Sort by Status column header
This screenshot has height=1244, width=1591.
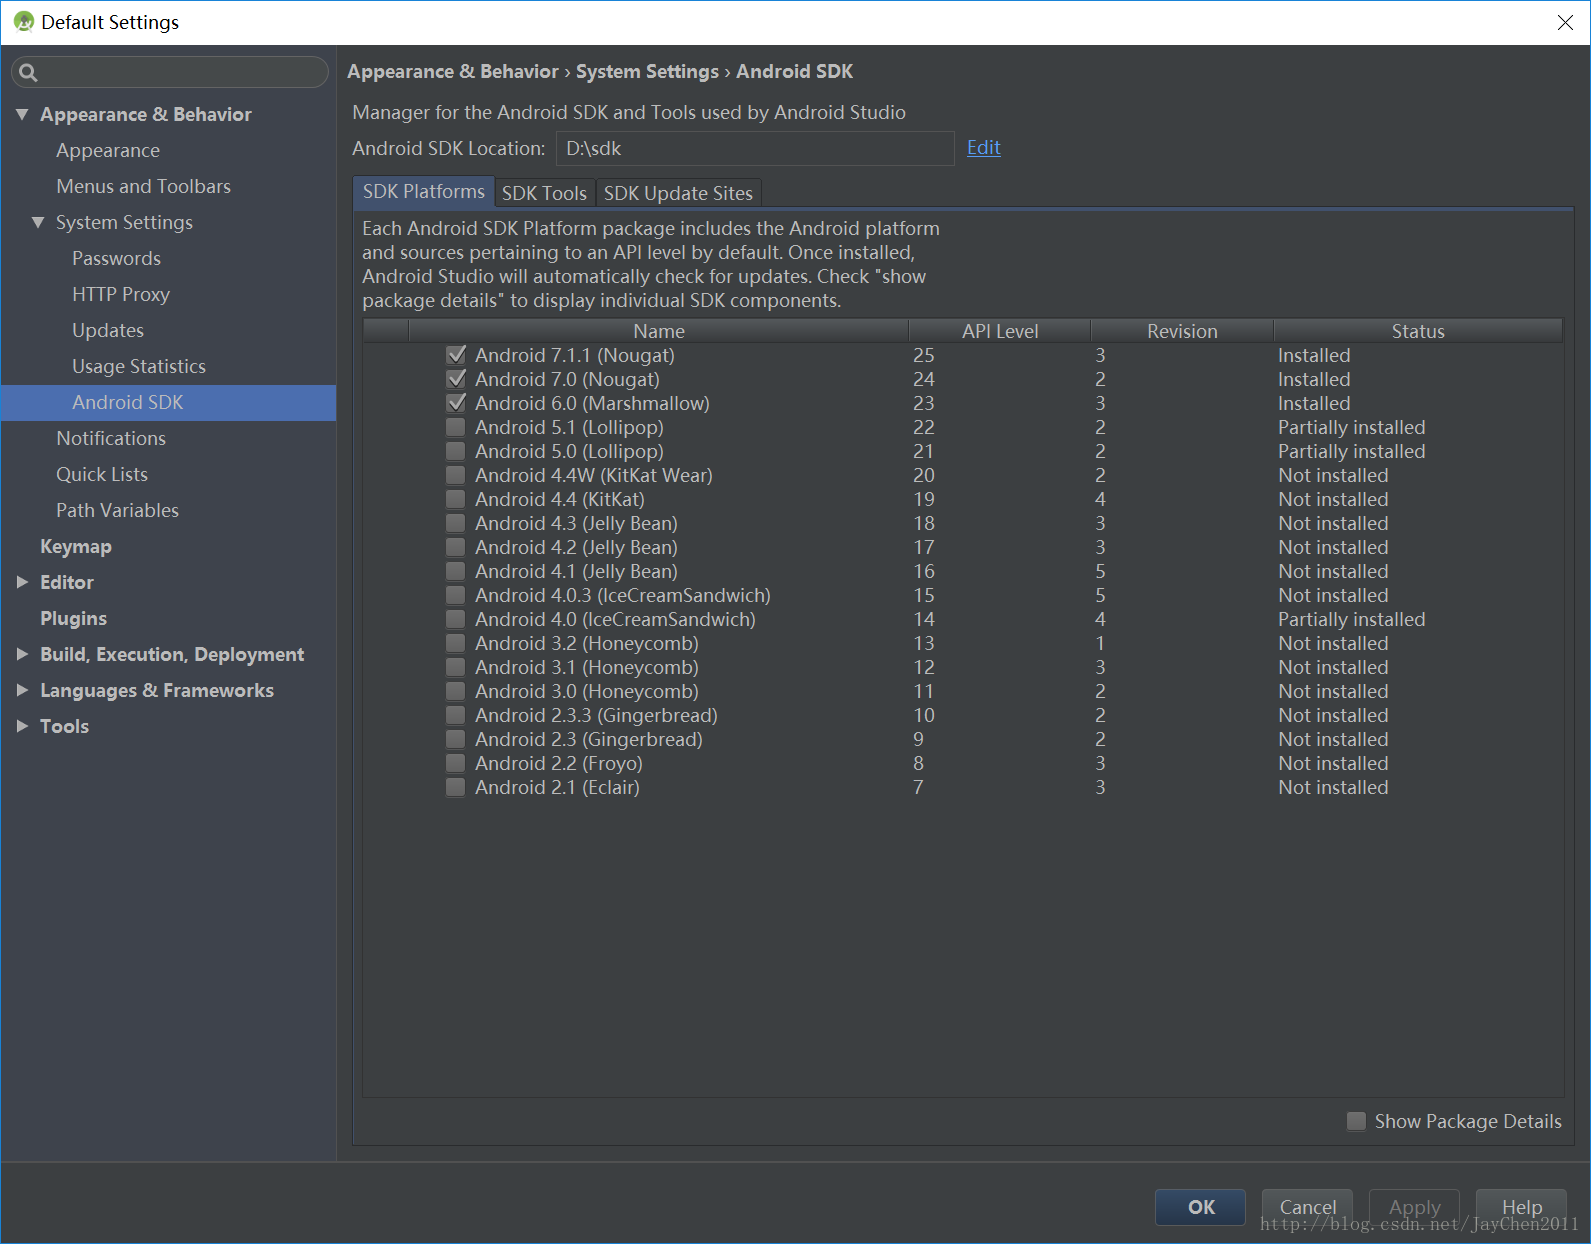pos(1418,331)
